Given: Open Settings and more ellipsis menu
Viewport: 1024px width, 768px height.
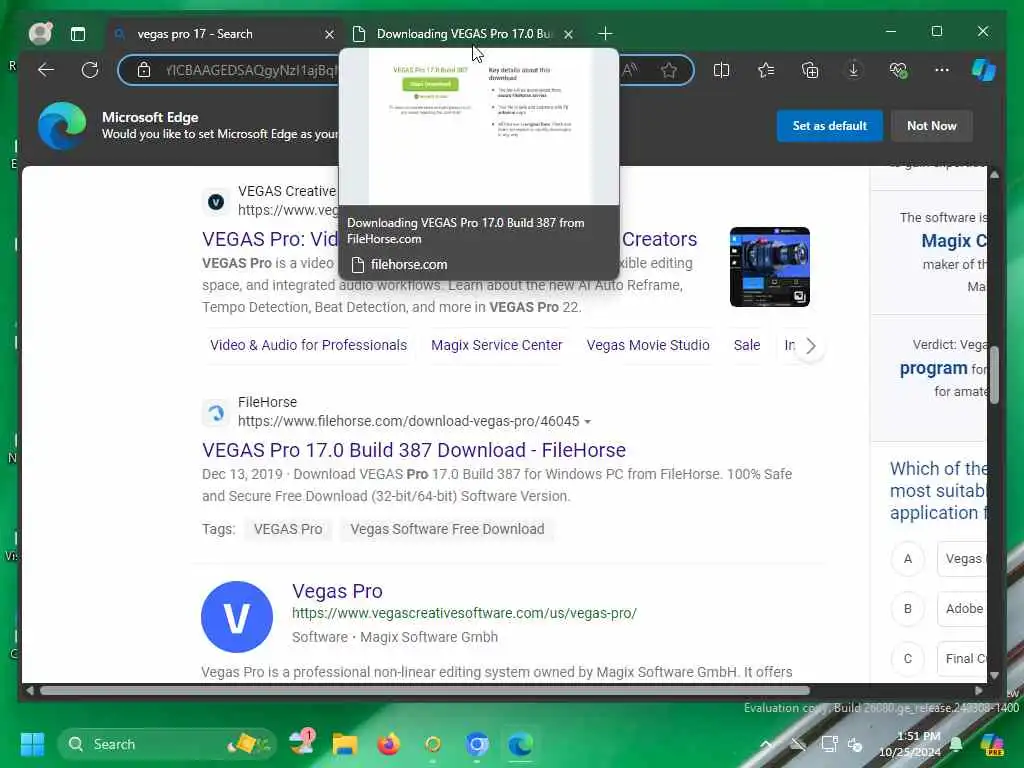Looking at the screenshot, I should point(942,70).
